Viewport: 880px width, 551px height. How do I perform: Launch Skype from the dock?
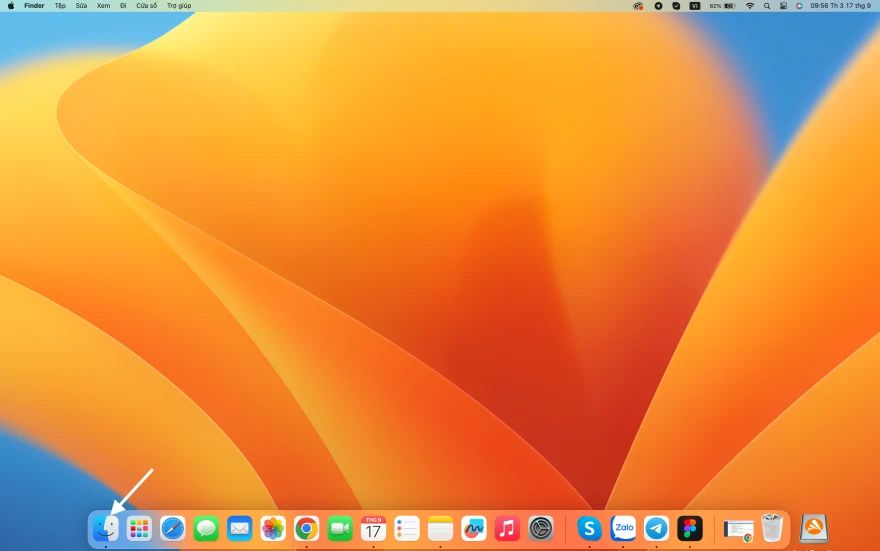[589, 529]
